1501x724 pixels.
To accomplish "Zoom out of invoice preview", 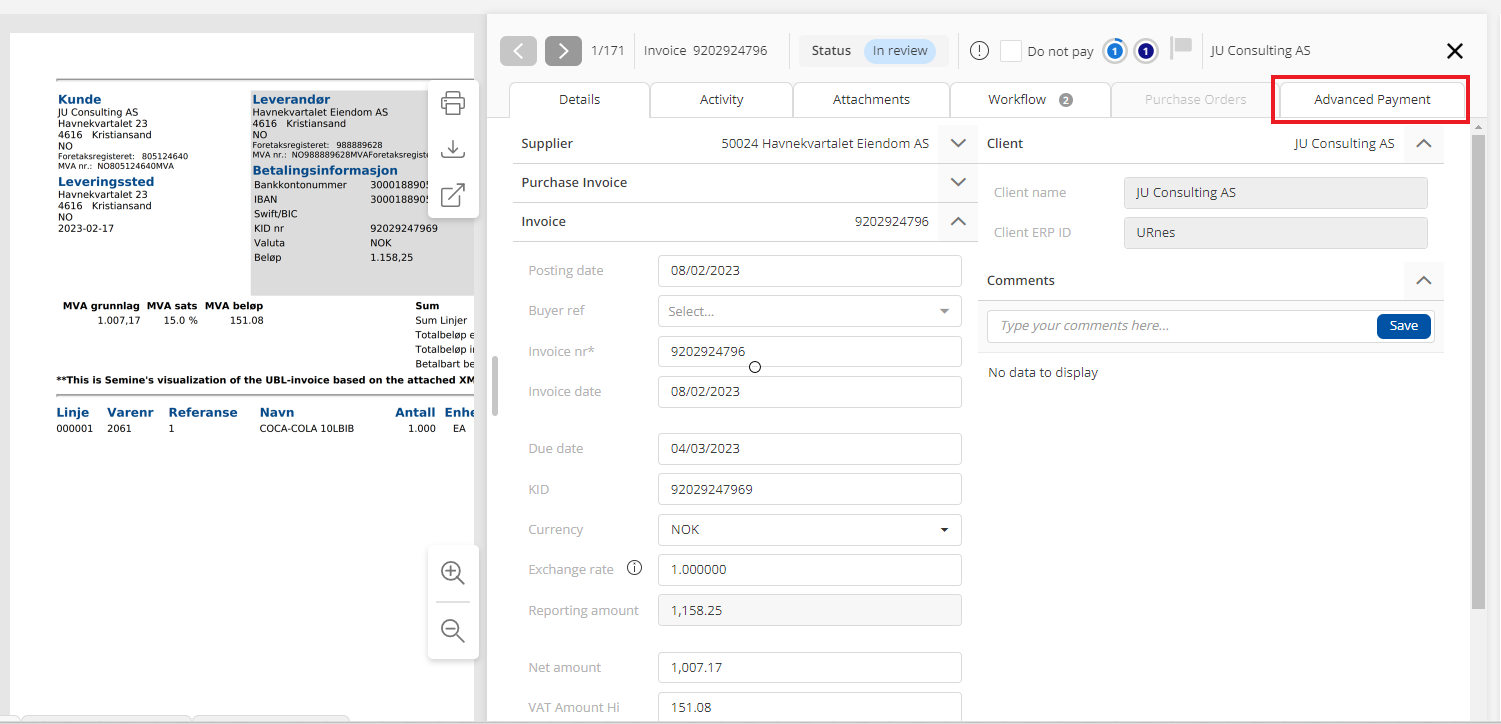I will coord(453,631).
